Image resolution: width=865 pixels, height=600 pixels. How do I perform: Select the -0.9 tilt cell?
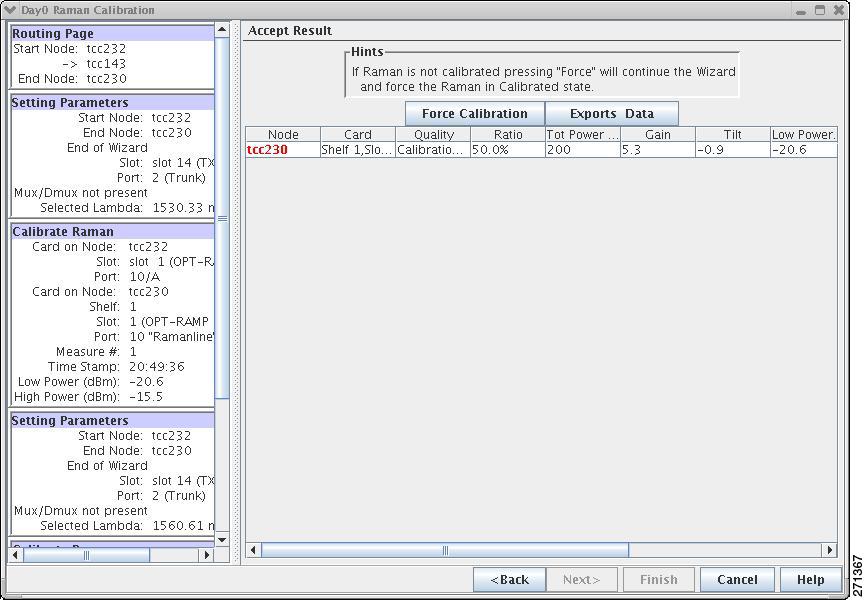[733, 149]
